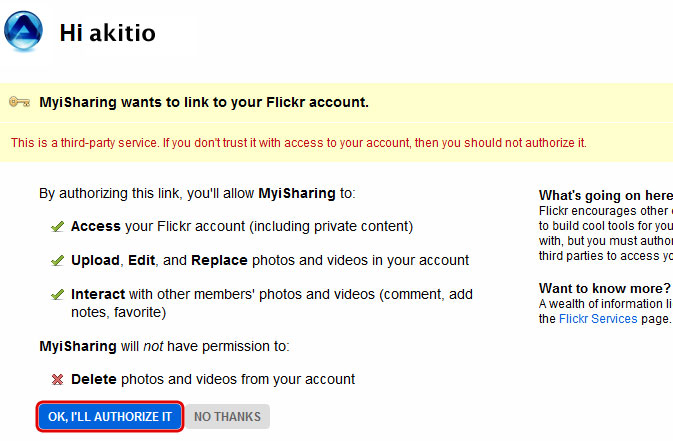
Task: Click the green checkmark beside Upload
Action: 58,261
